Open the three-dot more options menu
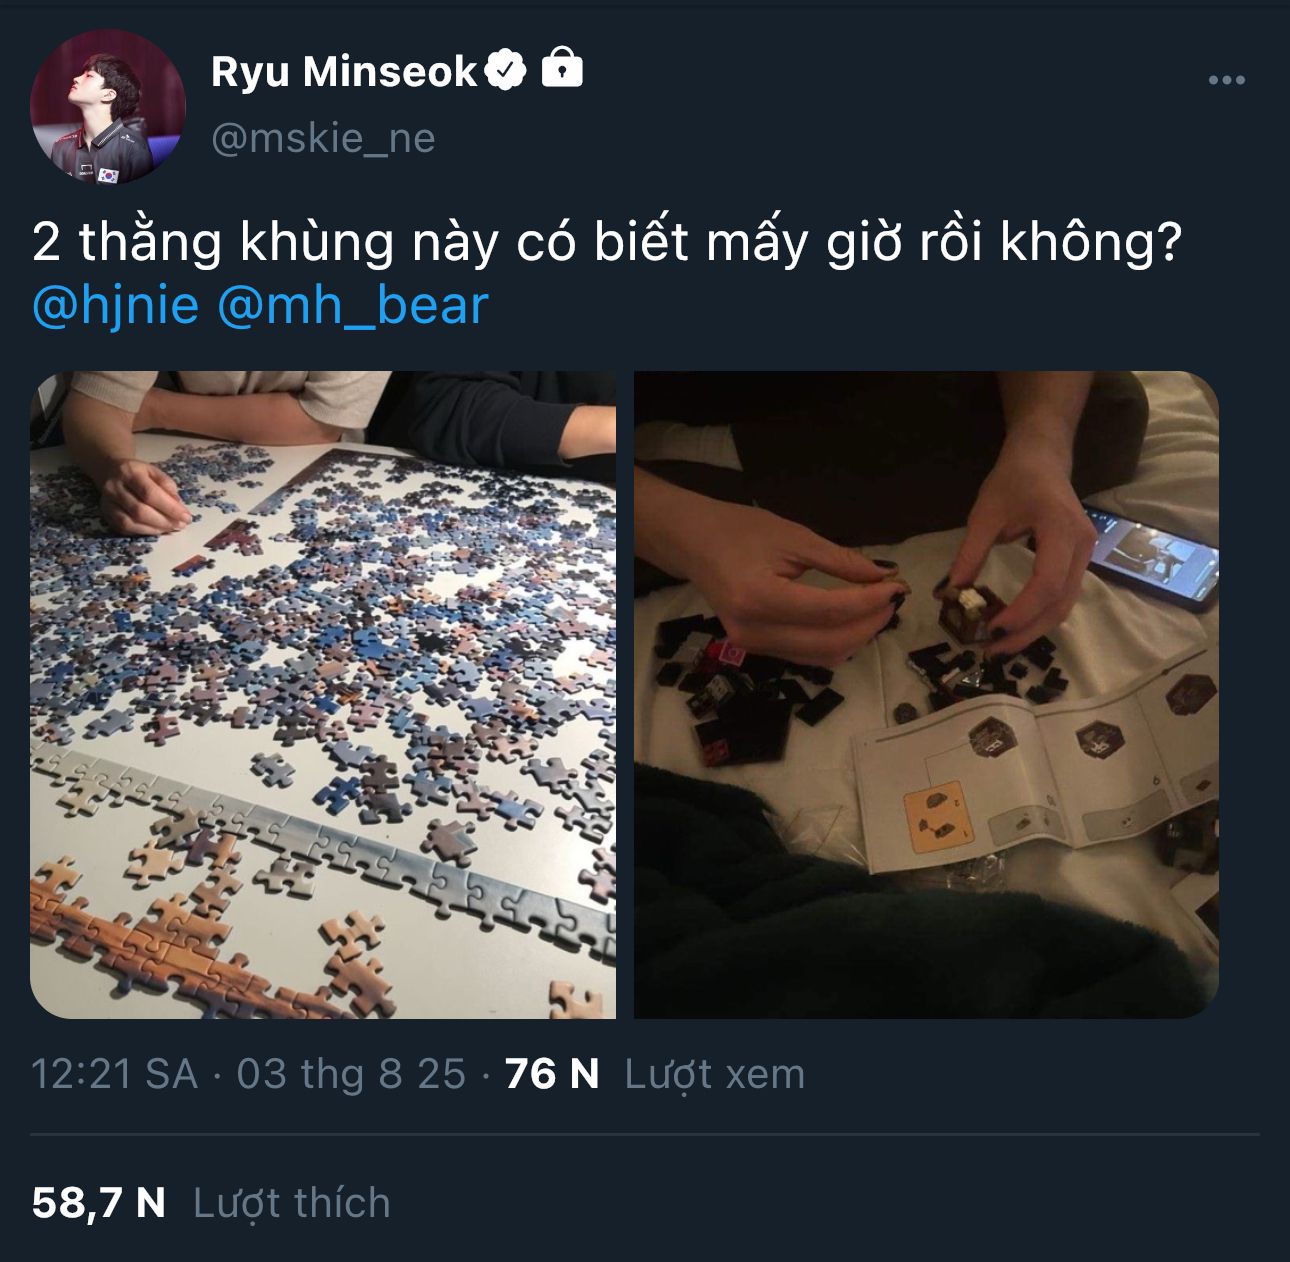This screenshot has height=1262, width=1290. (x=1226, y=80)
